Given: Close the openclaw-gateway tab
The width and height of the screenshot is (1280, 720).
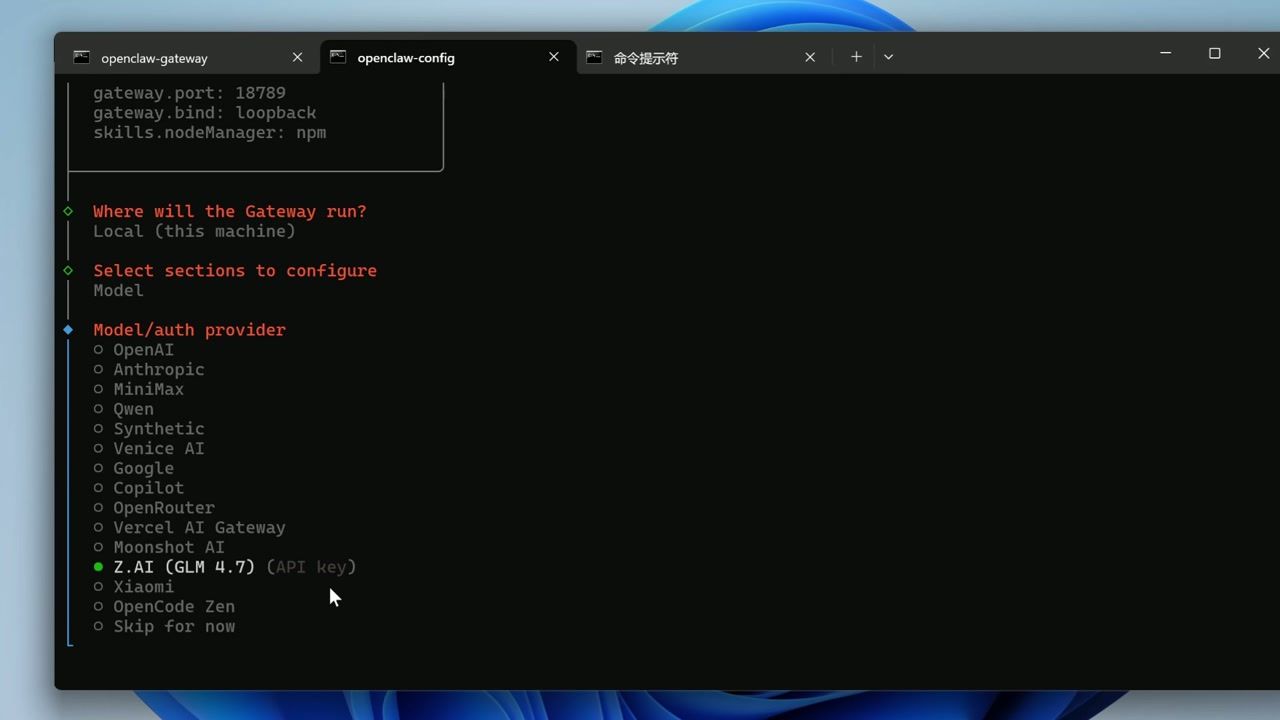Looking at the screenshot, I should point(297,57).
